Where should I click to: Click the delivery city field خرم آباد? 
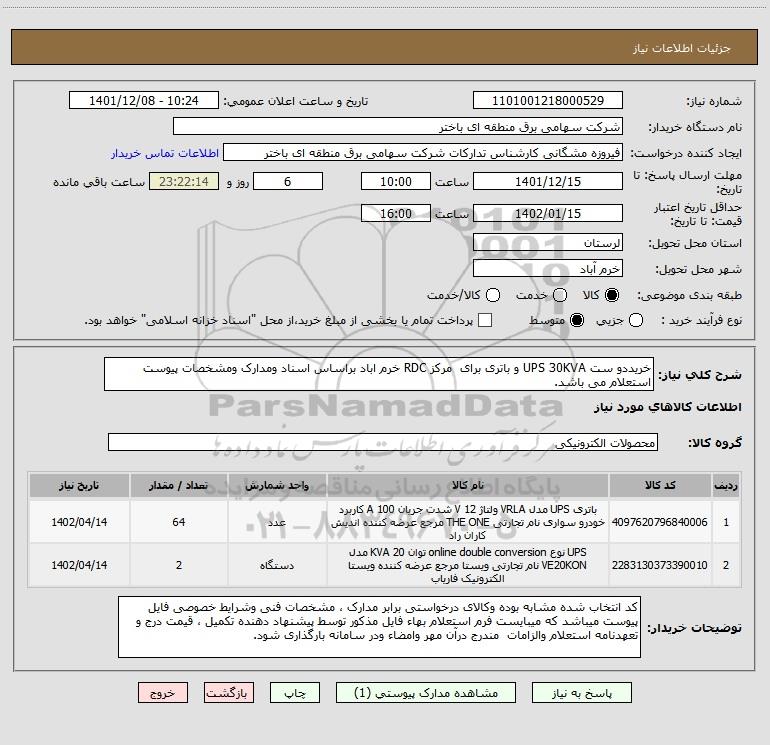pos(548,269)
